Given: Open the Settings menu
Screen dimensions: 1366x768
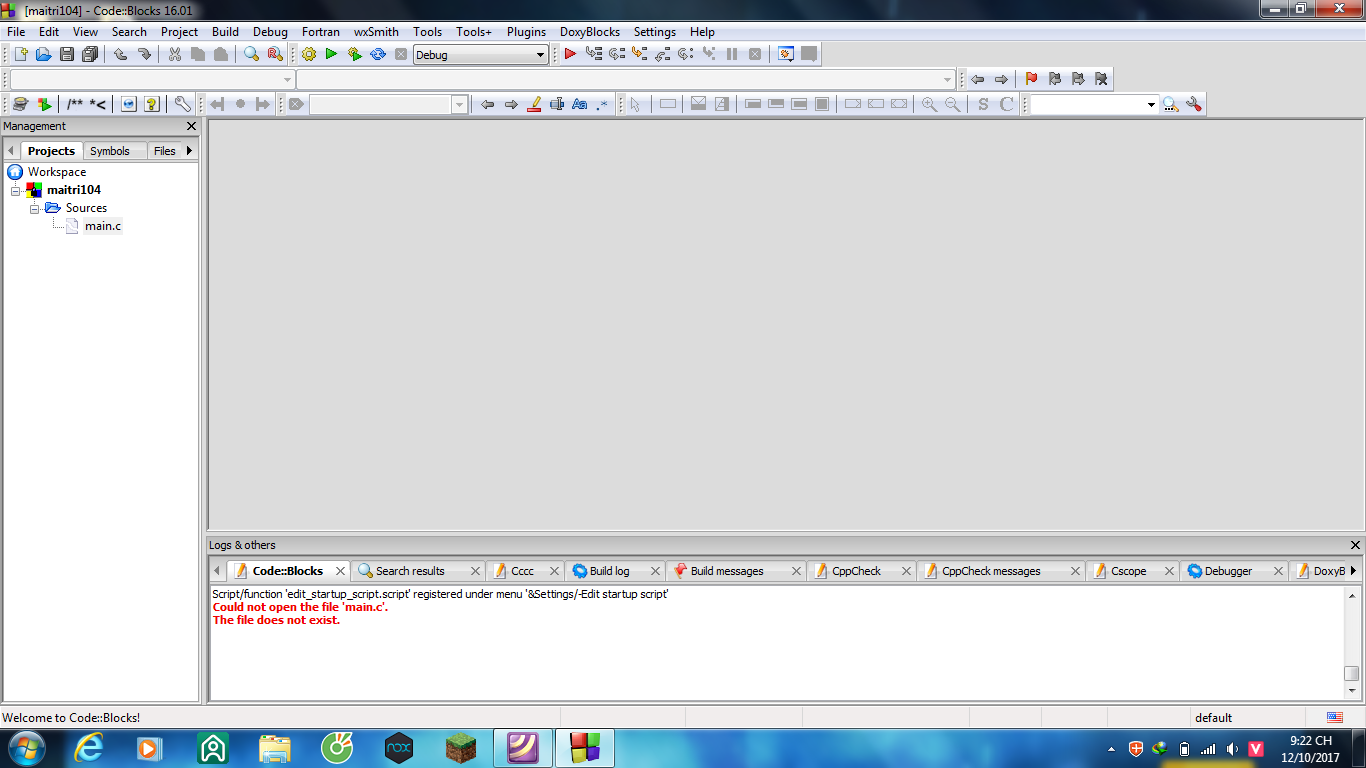Looking at the screenshot, I should pos(655,32).
